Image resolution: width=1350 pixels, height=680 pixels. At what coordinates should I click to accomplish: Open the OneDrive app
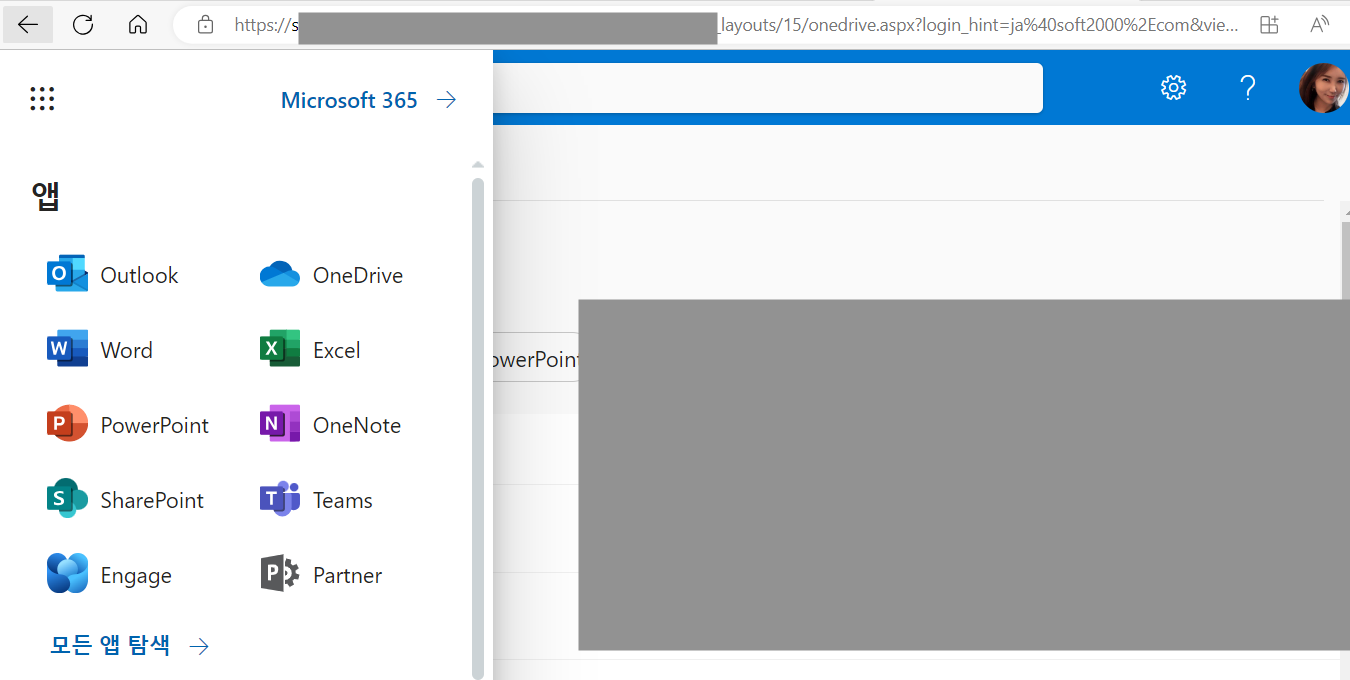tap(331, 275)
